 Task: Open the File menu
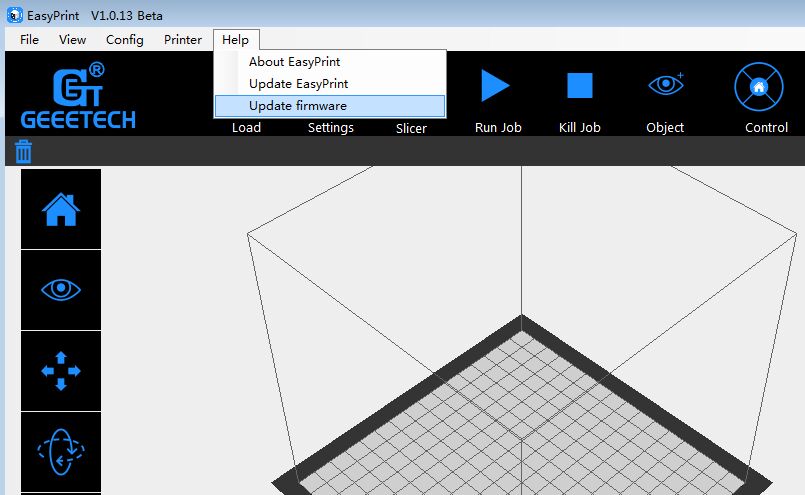[30, 40]
